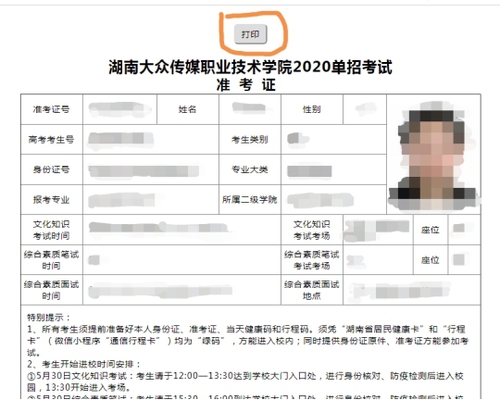Click the 报考专业 label cell
This screenshot has width=500, height=400.
pos(51,199)
